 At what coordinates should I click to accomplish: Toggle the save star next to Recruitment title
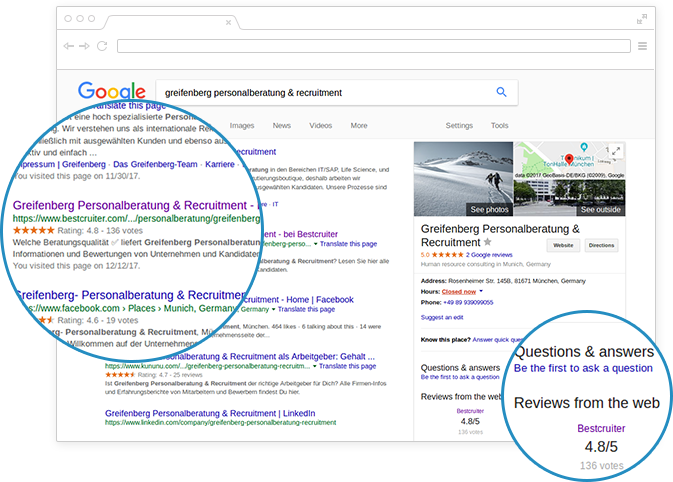pyautogui.click(x=488, y=242)
